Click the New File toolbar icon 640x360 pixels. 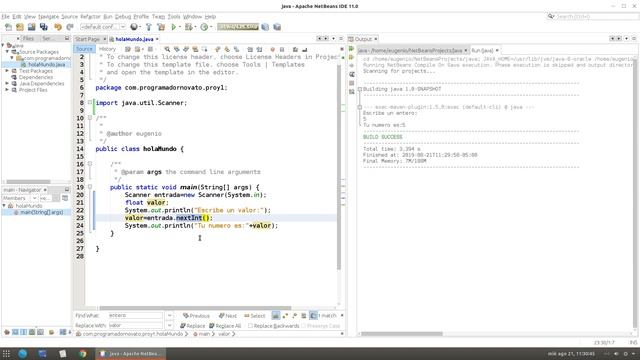(x=8, y=27)
